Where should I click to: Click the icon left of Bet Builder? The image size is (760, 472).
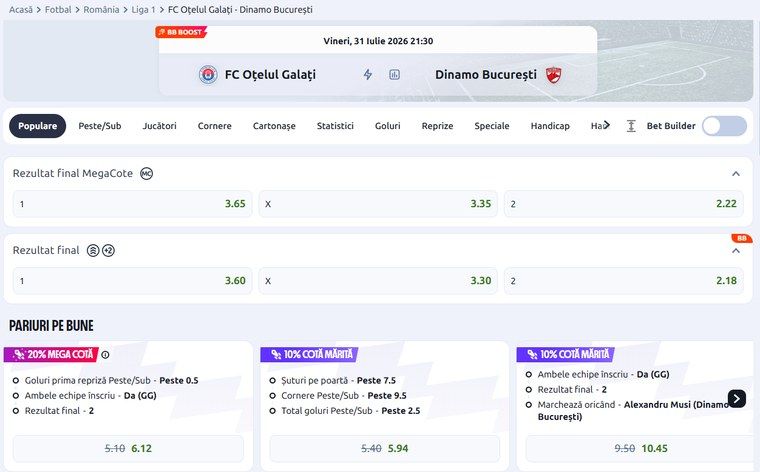[x=631, y=126]
